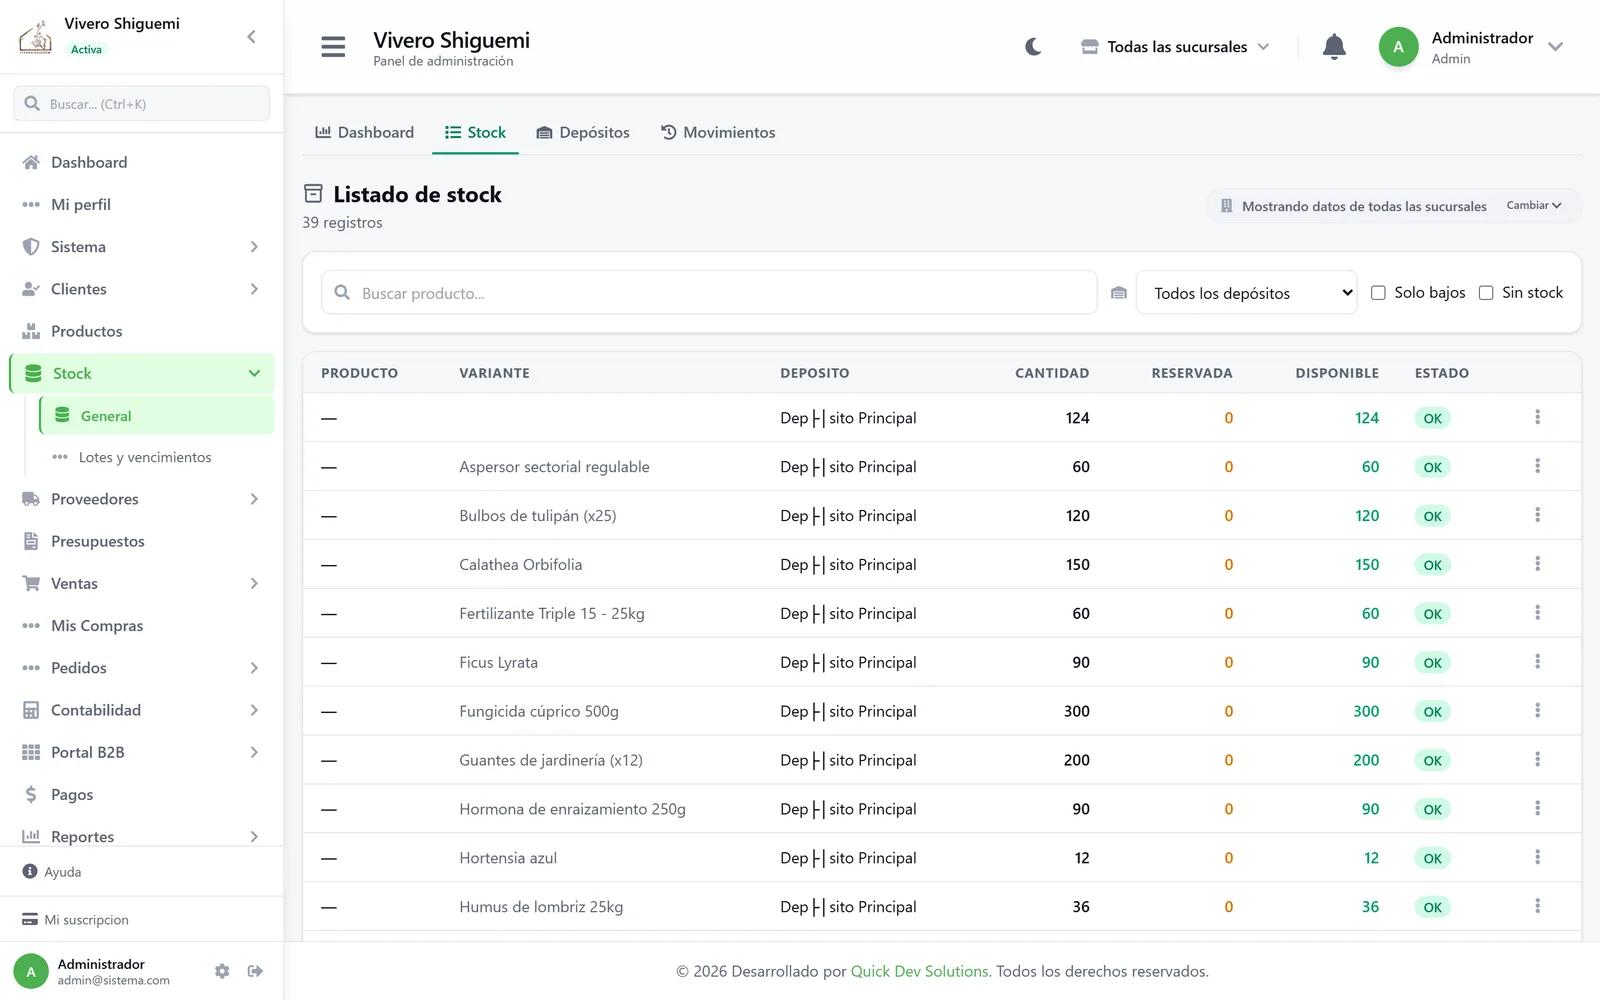1600x1000 pixels.
Task: Switch to dark mode moon icon
Action: (1033, 47)
